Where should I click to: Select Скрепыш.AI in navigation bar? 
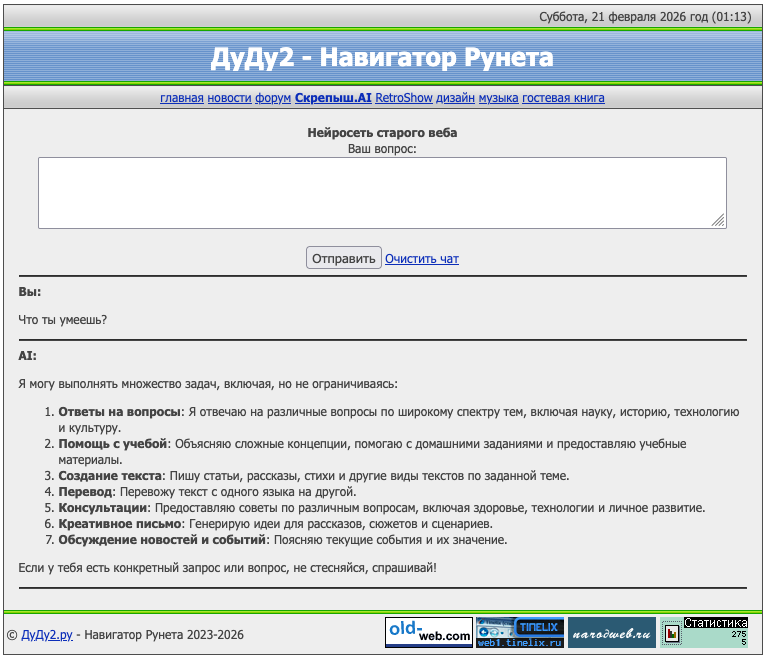point(333,98)
